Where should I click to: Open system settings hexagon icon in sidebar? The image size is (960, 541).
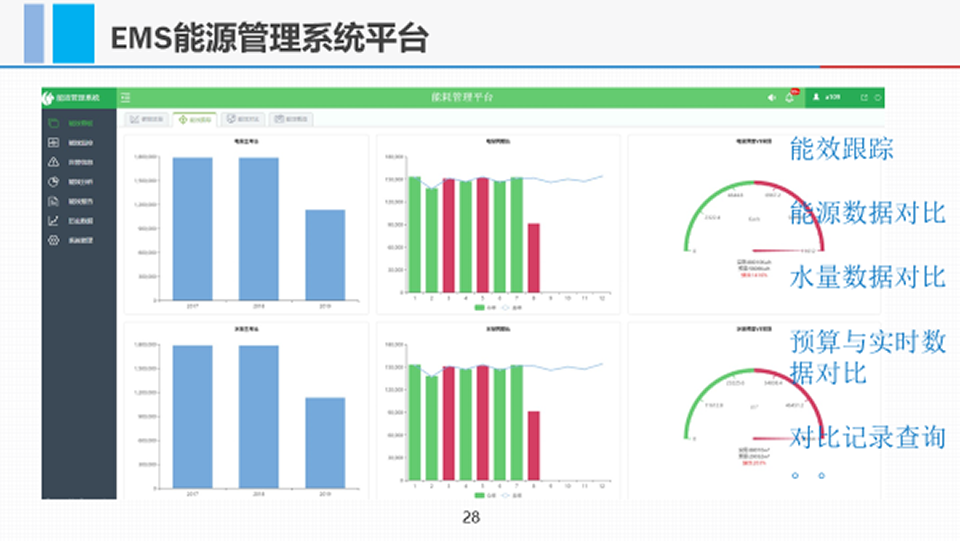54,240
